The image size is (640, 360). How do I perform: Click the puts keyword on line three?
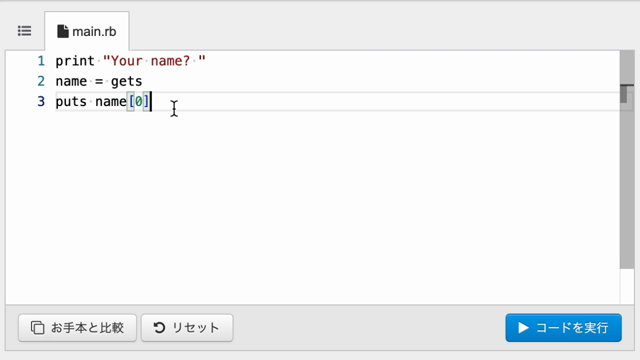(x=71, y=101)
